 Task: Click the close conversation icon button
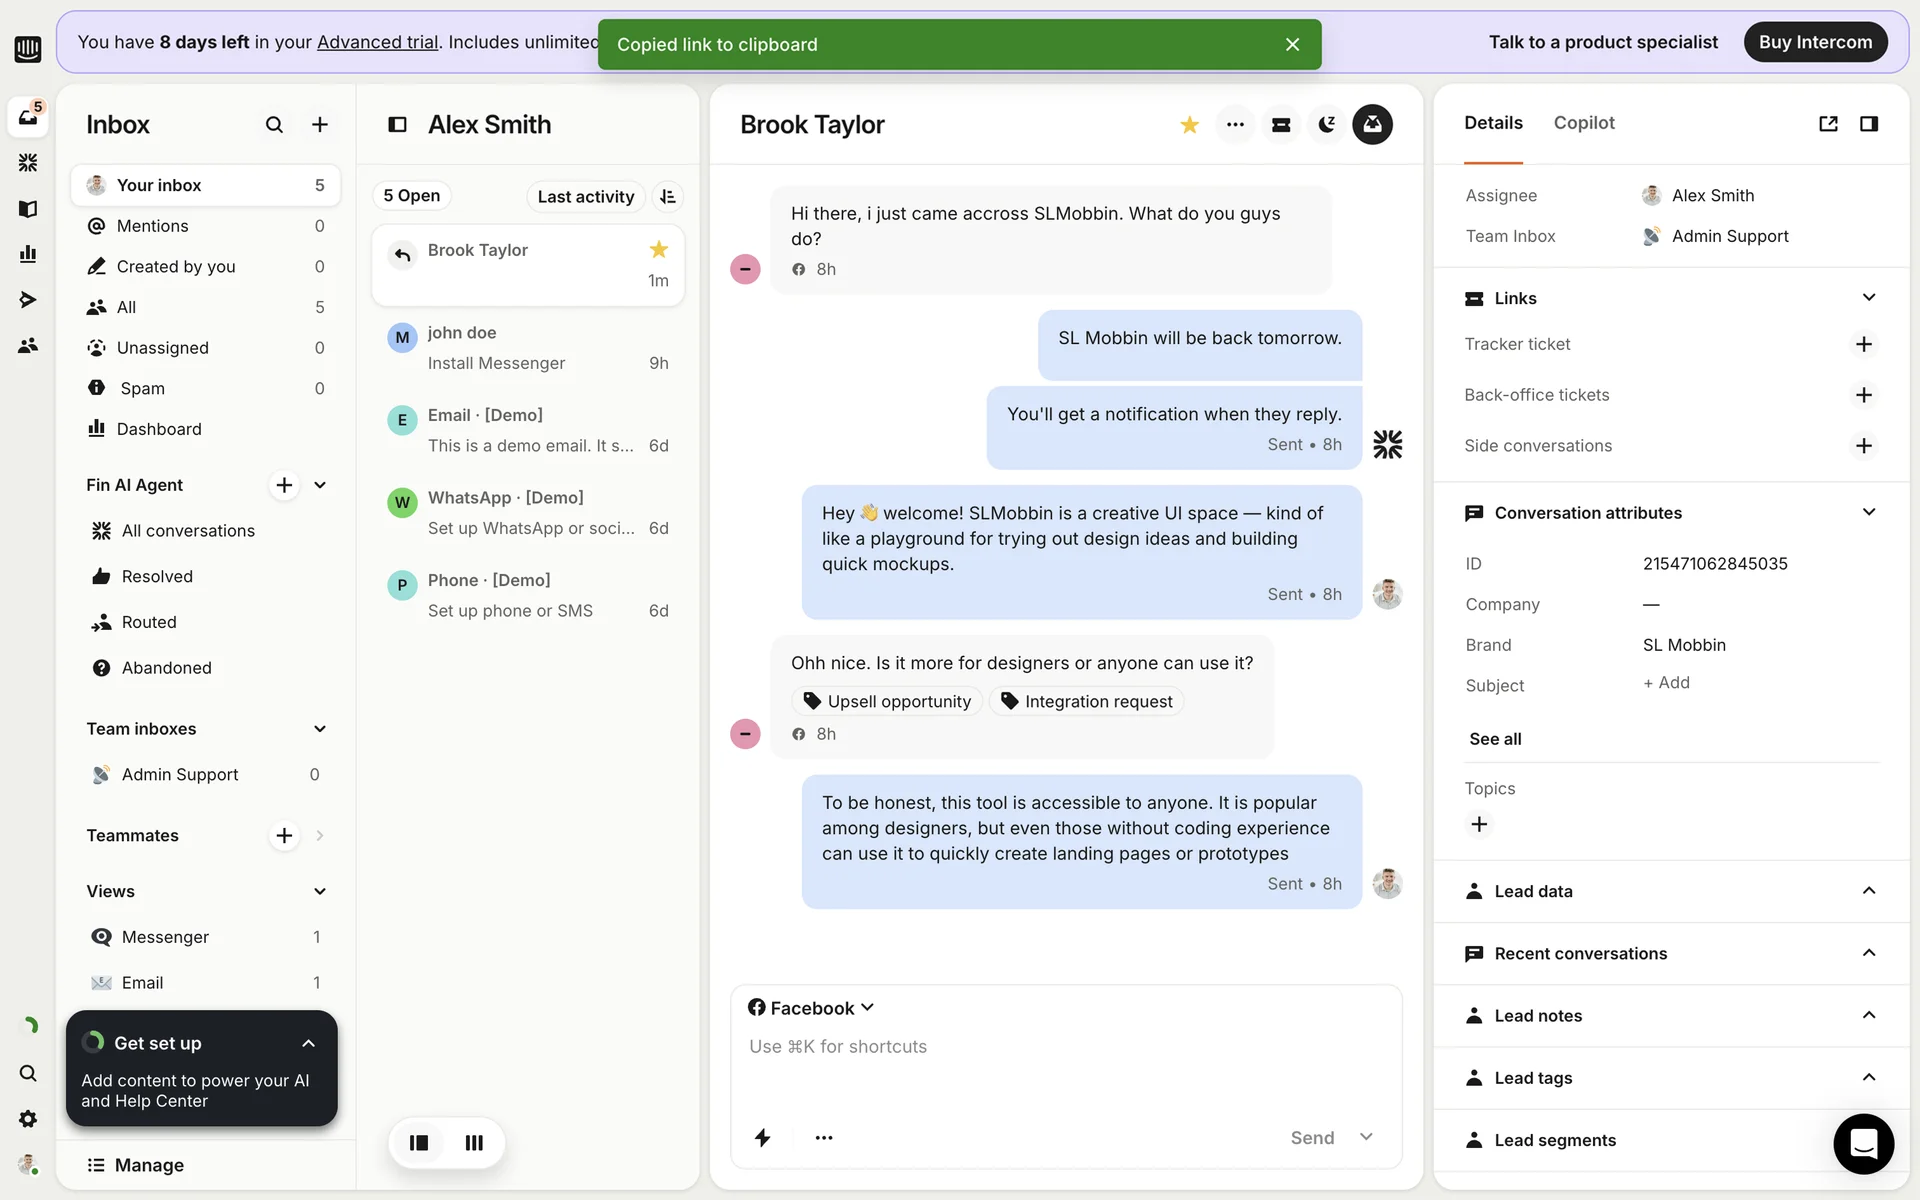point(1372,125)
